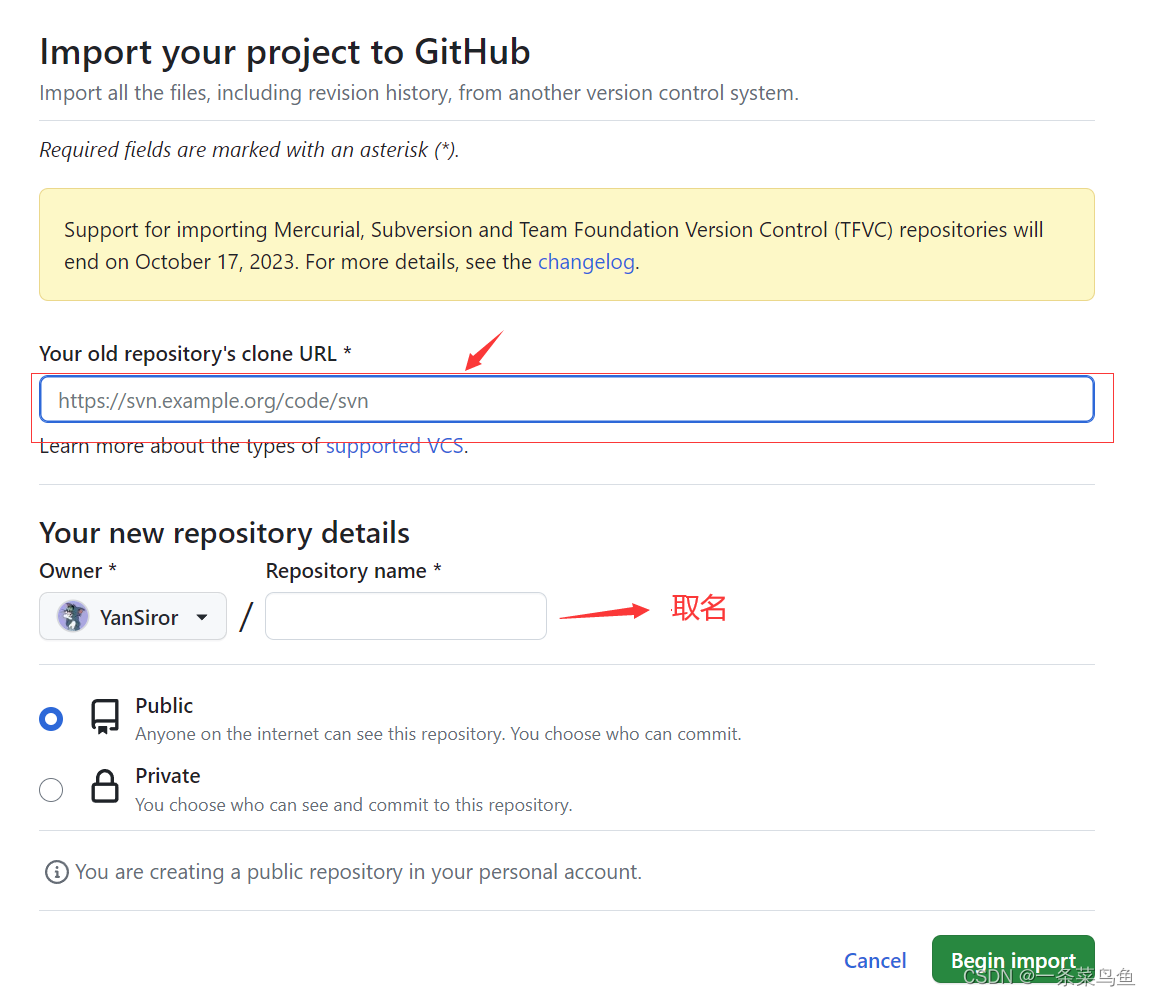Open the YanSiror owner dropdown

click(132, 616)
